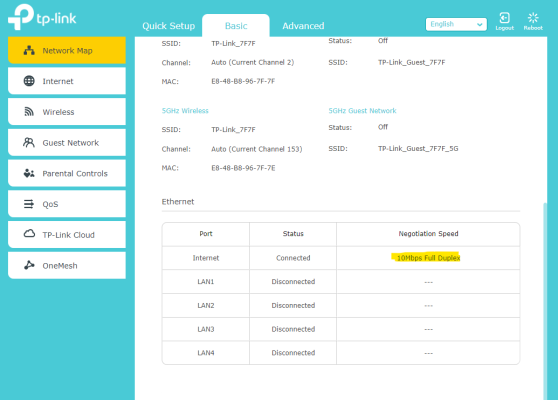Click the 5GHz Wireless heading link
Viewport: 558px width, 400px height.
coord(185,111)
